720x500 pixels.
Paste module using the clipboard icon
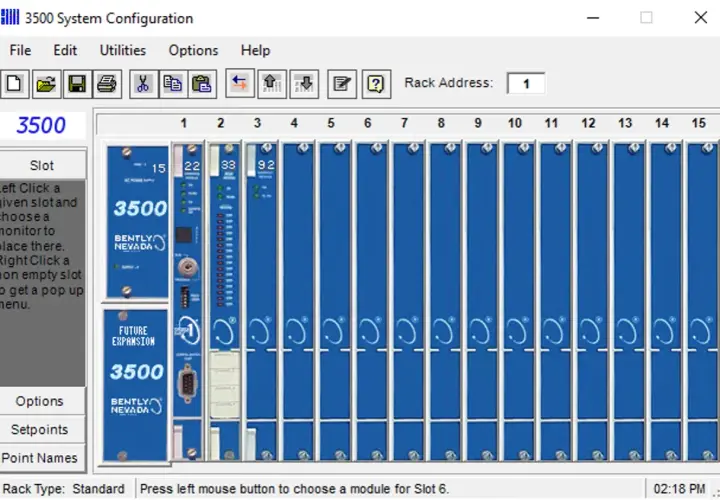[x=202, y=84]
